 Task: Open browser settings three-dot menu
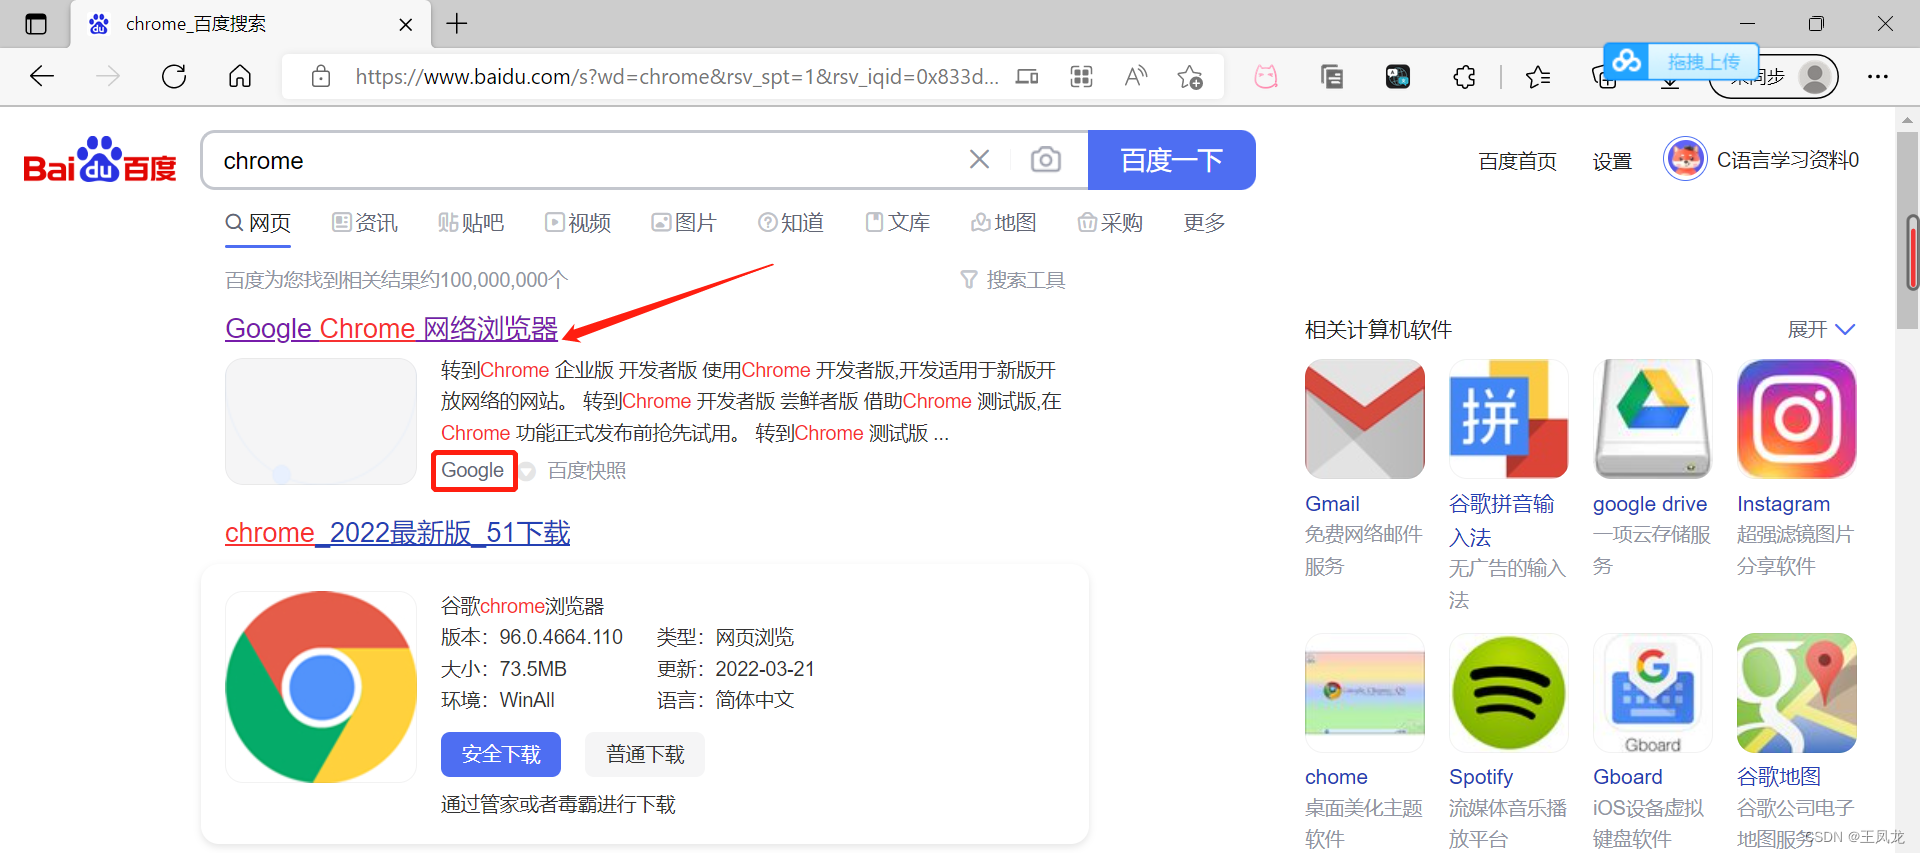[1877, 77]
